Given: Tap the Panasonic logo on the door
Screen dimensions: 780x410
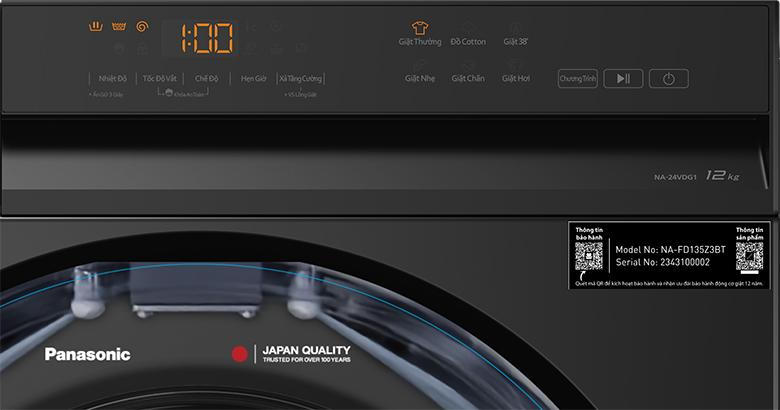Looking at the screenshot, I should pyautogui.click(x=88, y=354).
